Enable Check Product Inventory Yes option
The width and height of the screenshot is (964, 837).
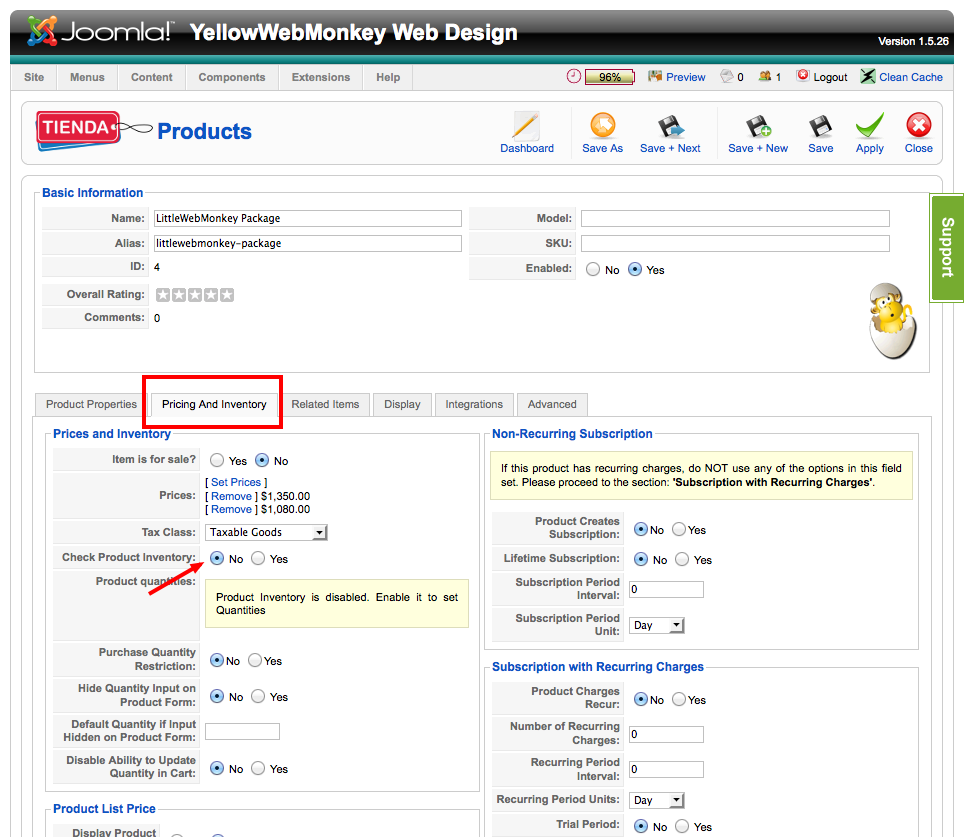(258, 559)
